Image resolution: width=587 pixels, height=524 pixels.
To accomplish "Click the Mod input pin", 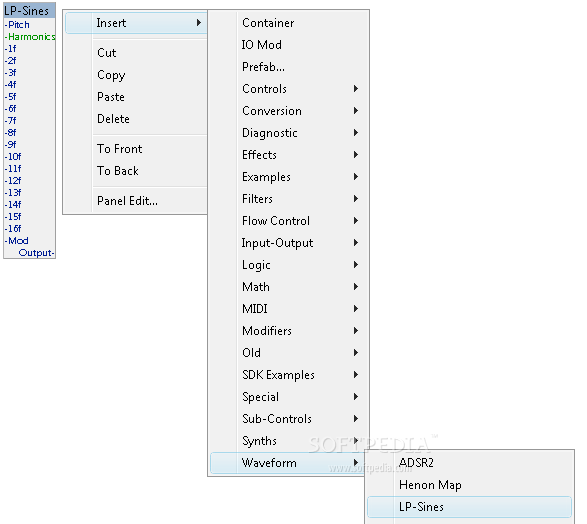I will click(16, 240).
